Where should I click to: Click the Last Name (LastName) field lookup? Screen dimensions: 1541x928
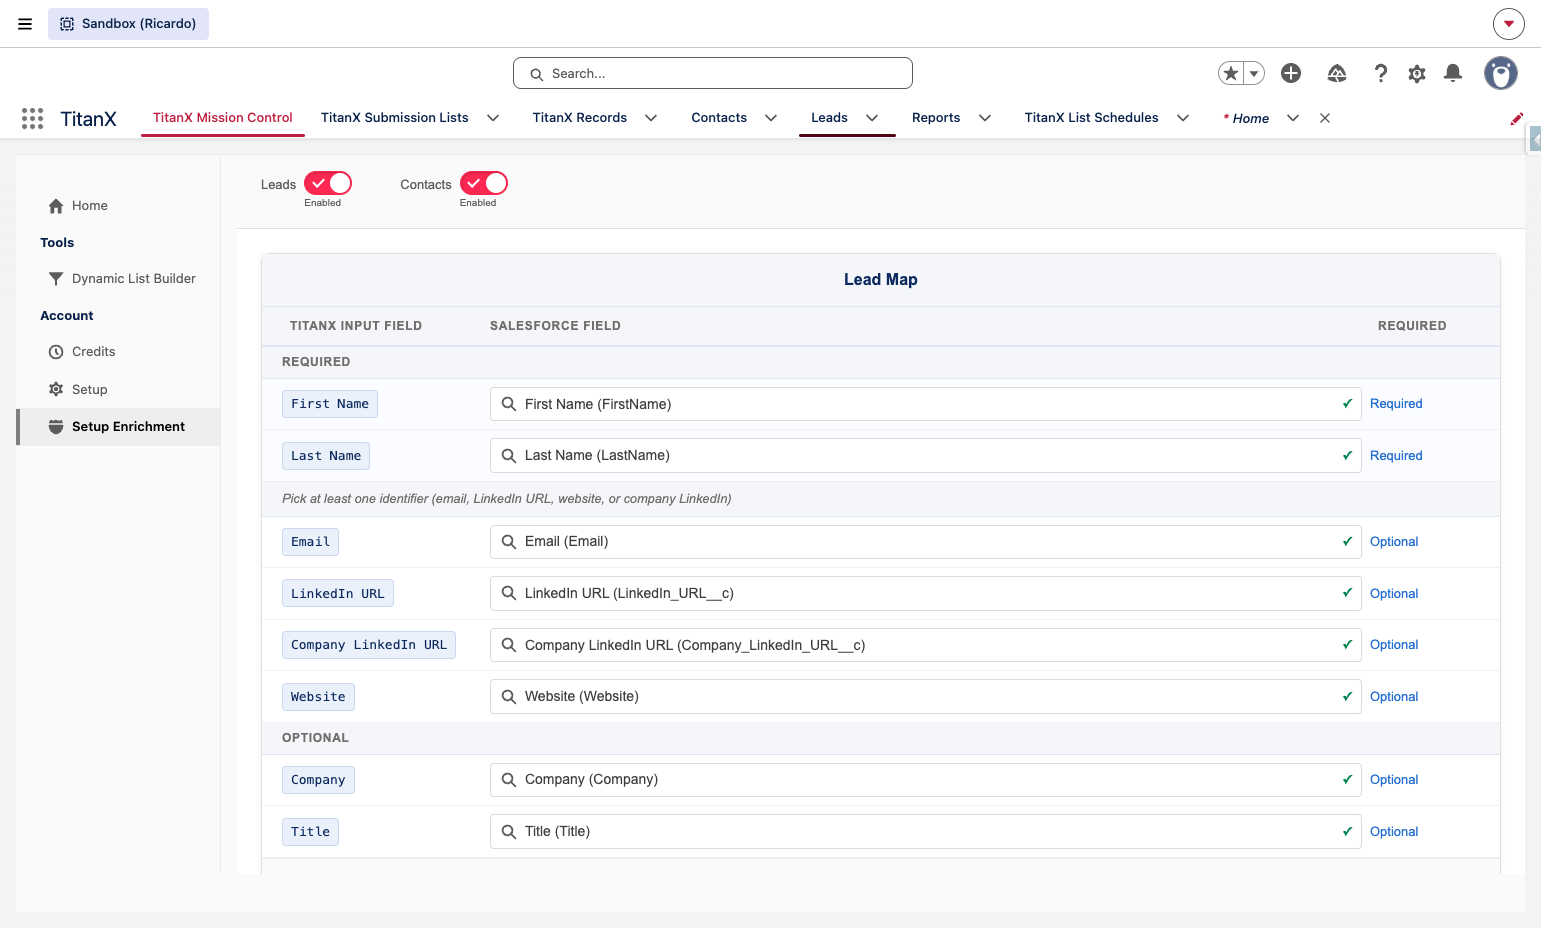click(x=925, y=456)
